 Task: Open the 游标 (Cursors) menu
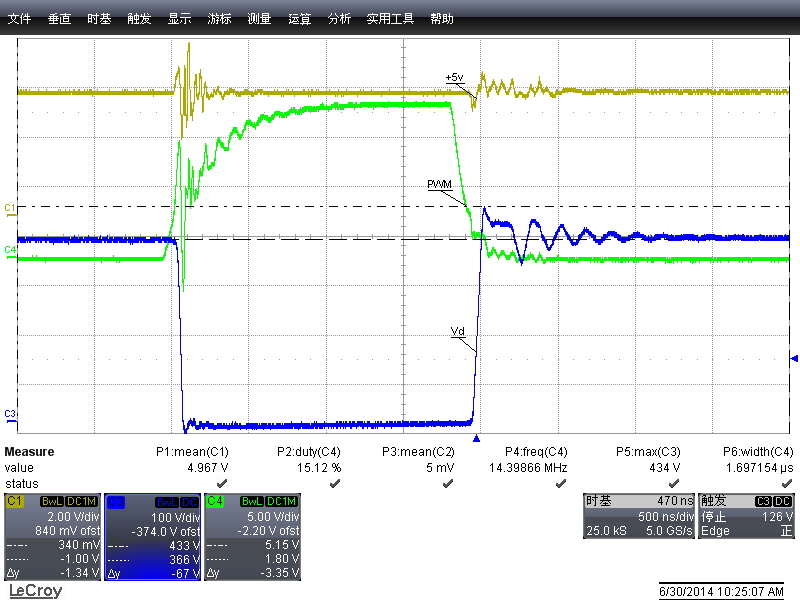219,19
